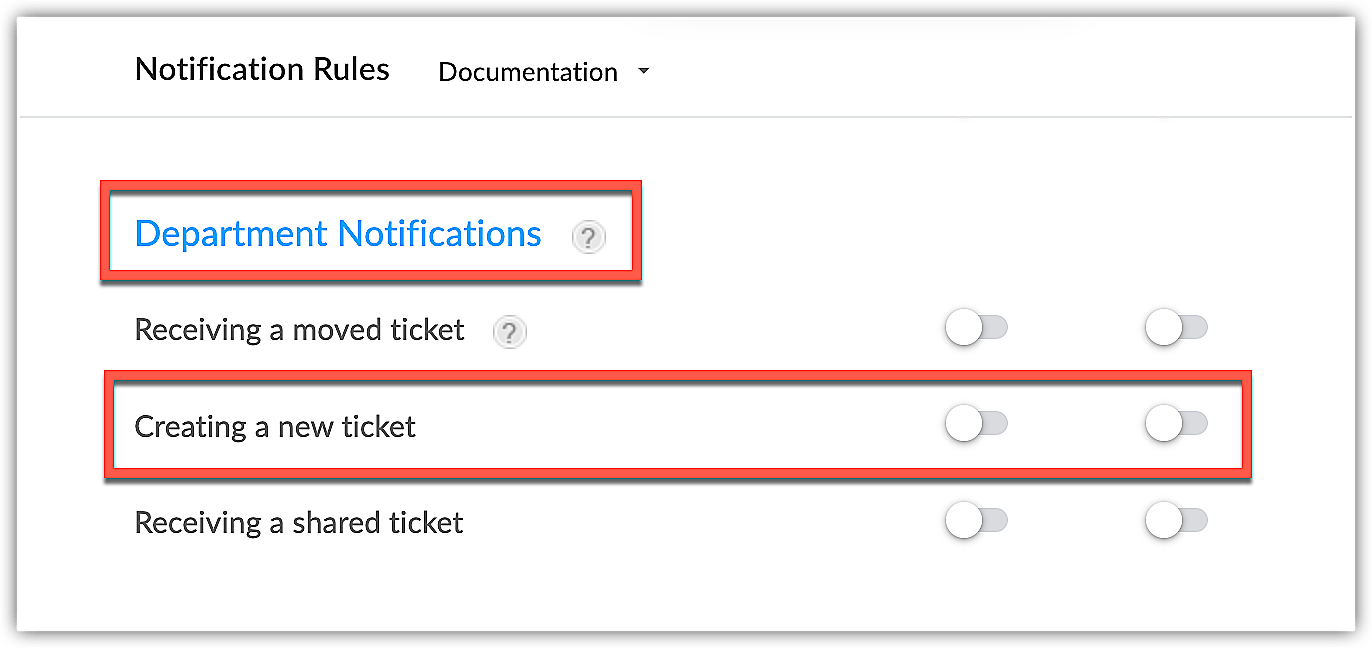Click the small arrow next to Documentation
This screenshot has height=648, width=1372.
[643, 72]
